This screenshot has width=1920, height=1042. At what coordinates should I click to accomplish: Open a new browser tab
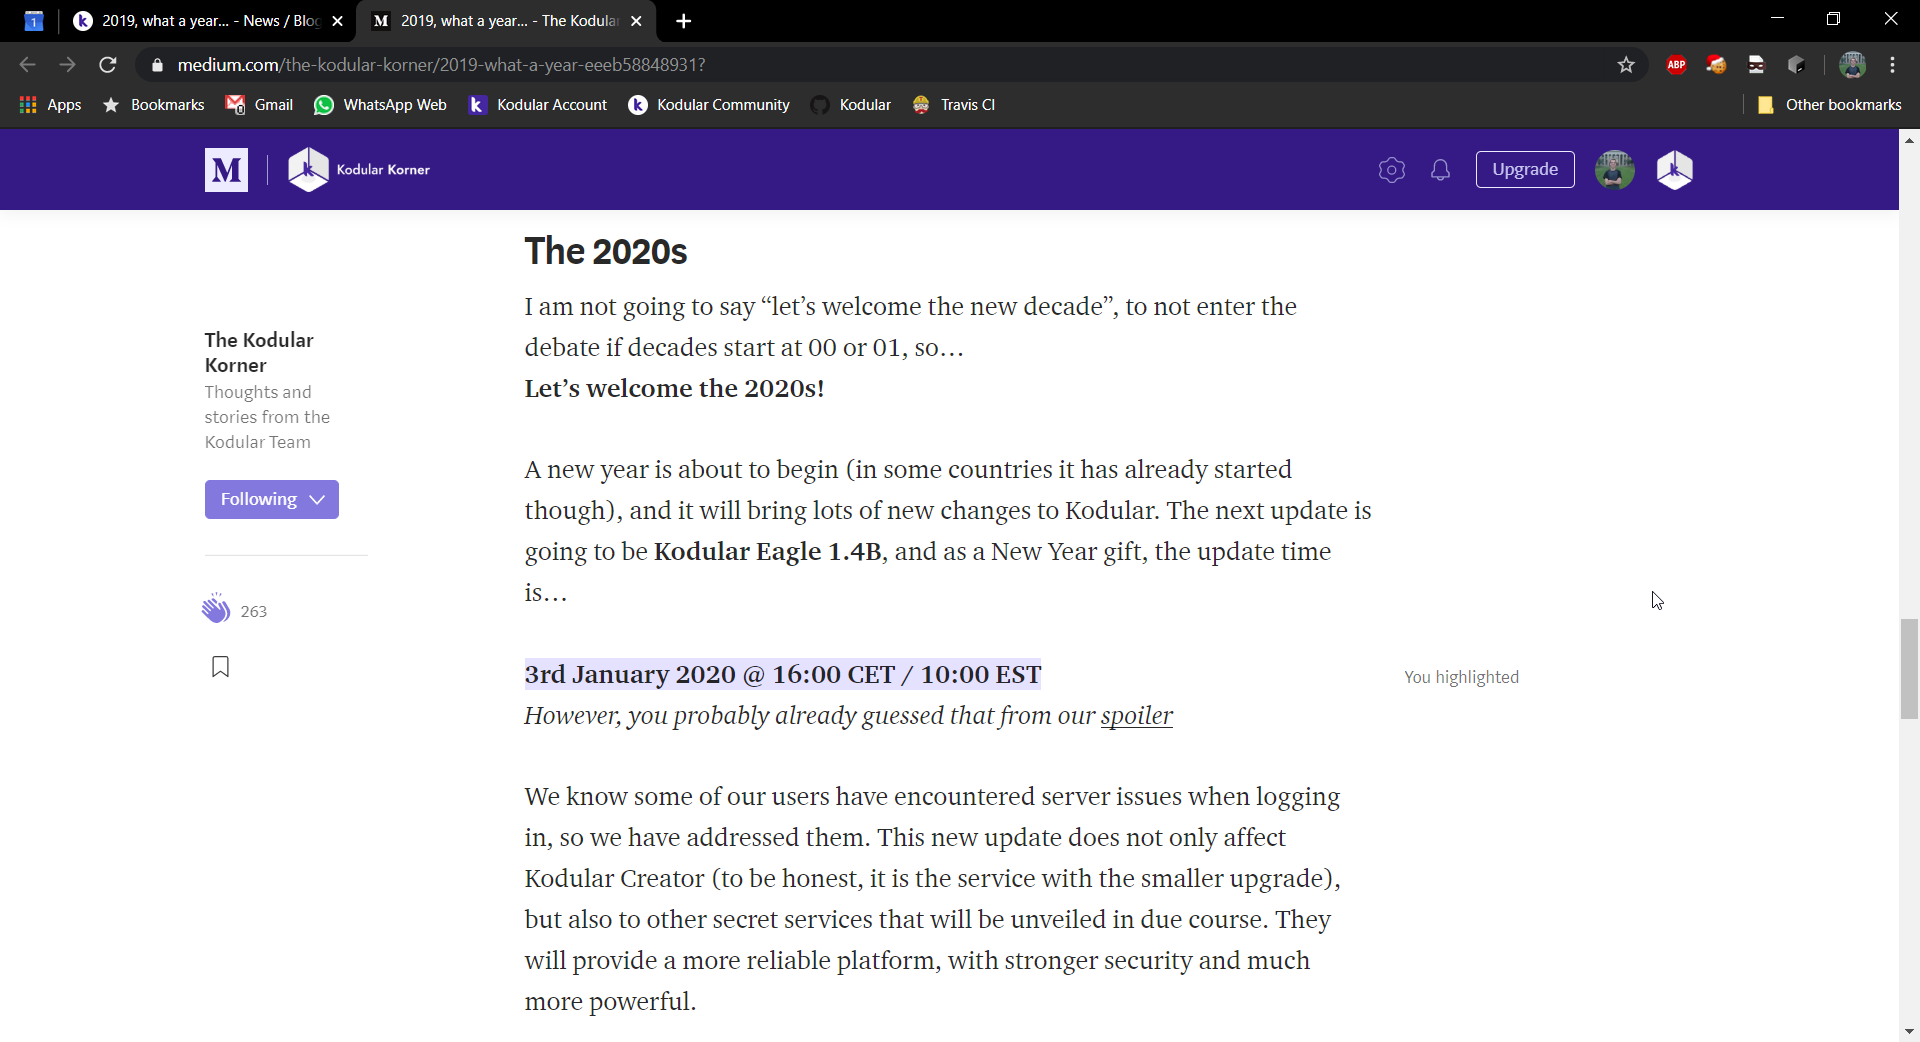coord(684,21)
